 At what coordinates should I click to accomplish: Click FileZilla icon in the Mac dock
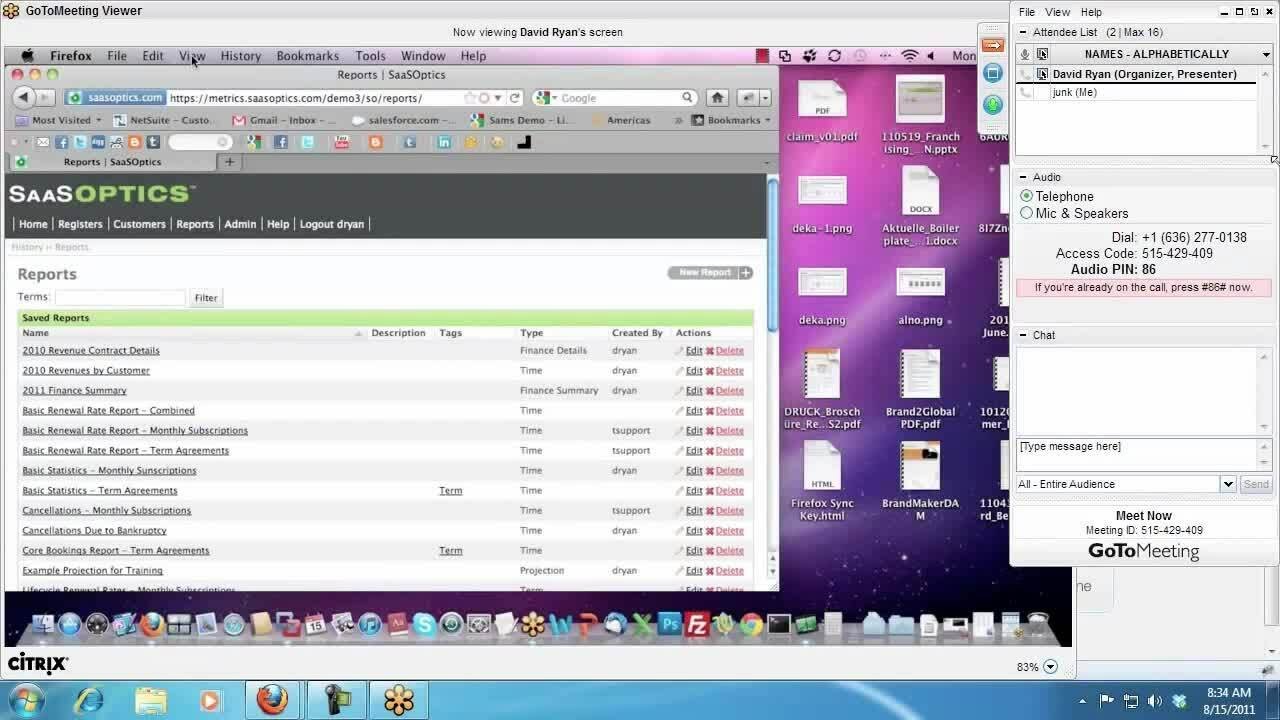[697, 625]
